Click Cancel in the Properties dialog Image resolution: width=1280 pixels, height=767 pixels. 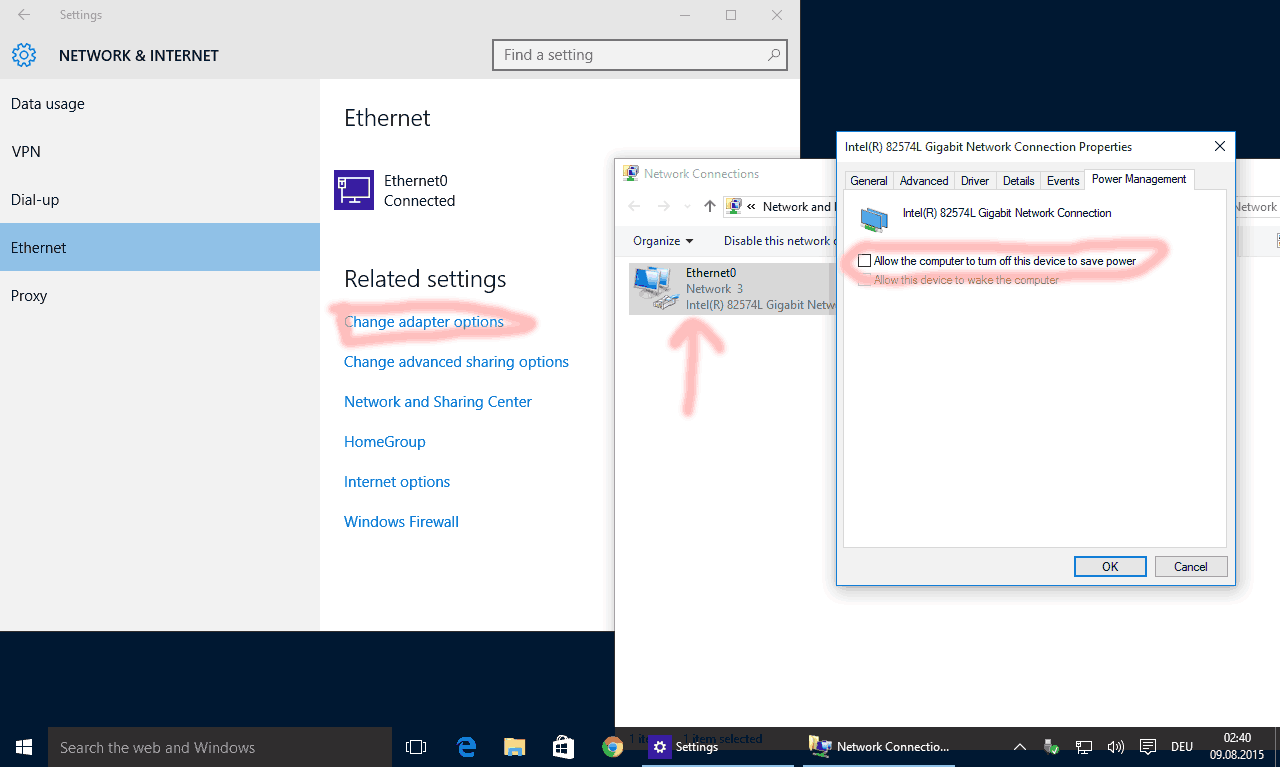click(1191, 566)
